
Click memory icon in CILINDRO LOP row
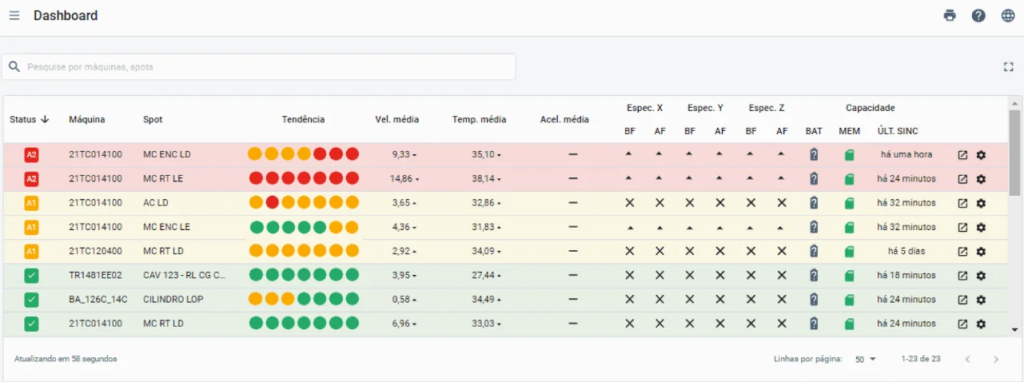click(849, 300)
